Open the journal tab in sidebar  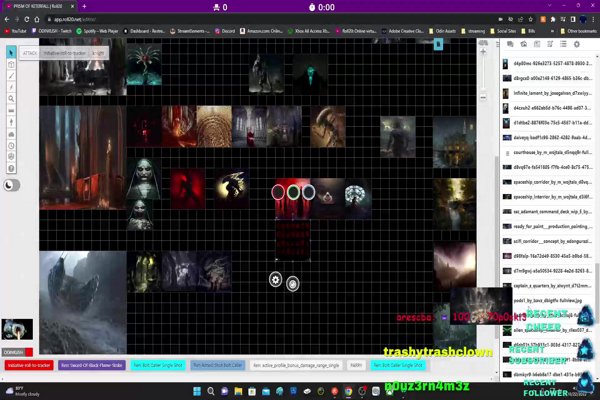point(537,44)
